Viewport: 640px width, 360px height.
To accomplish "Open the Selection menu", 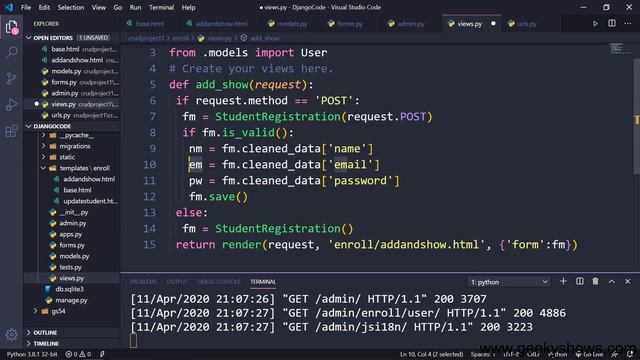I will pyautogui.click(x=71, y=7).
